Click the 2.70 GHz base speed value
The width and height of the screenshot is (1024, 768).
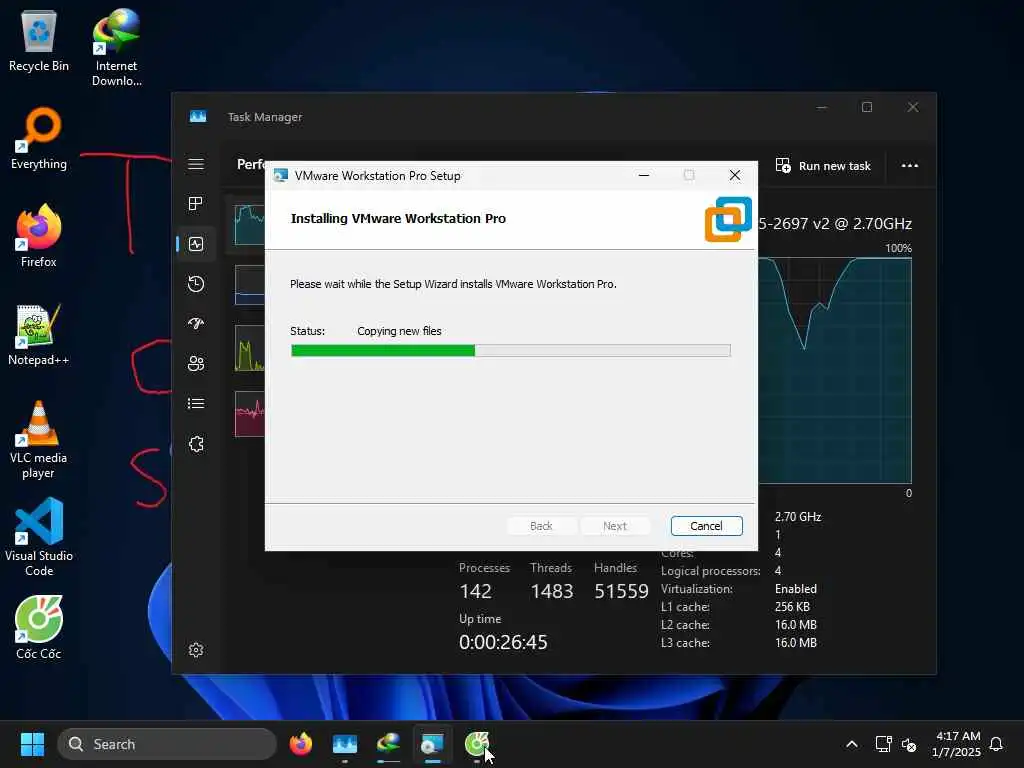(x=798, y=517)
